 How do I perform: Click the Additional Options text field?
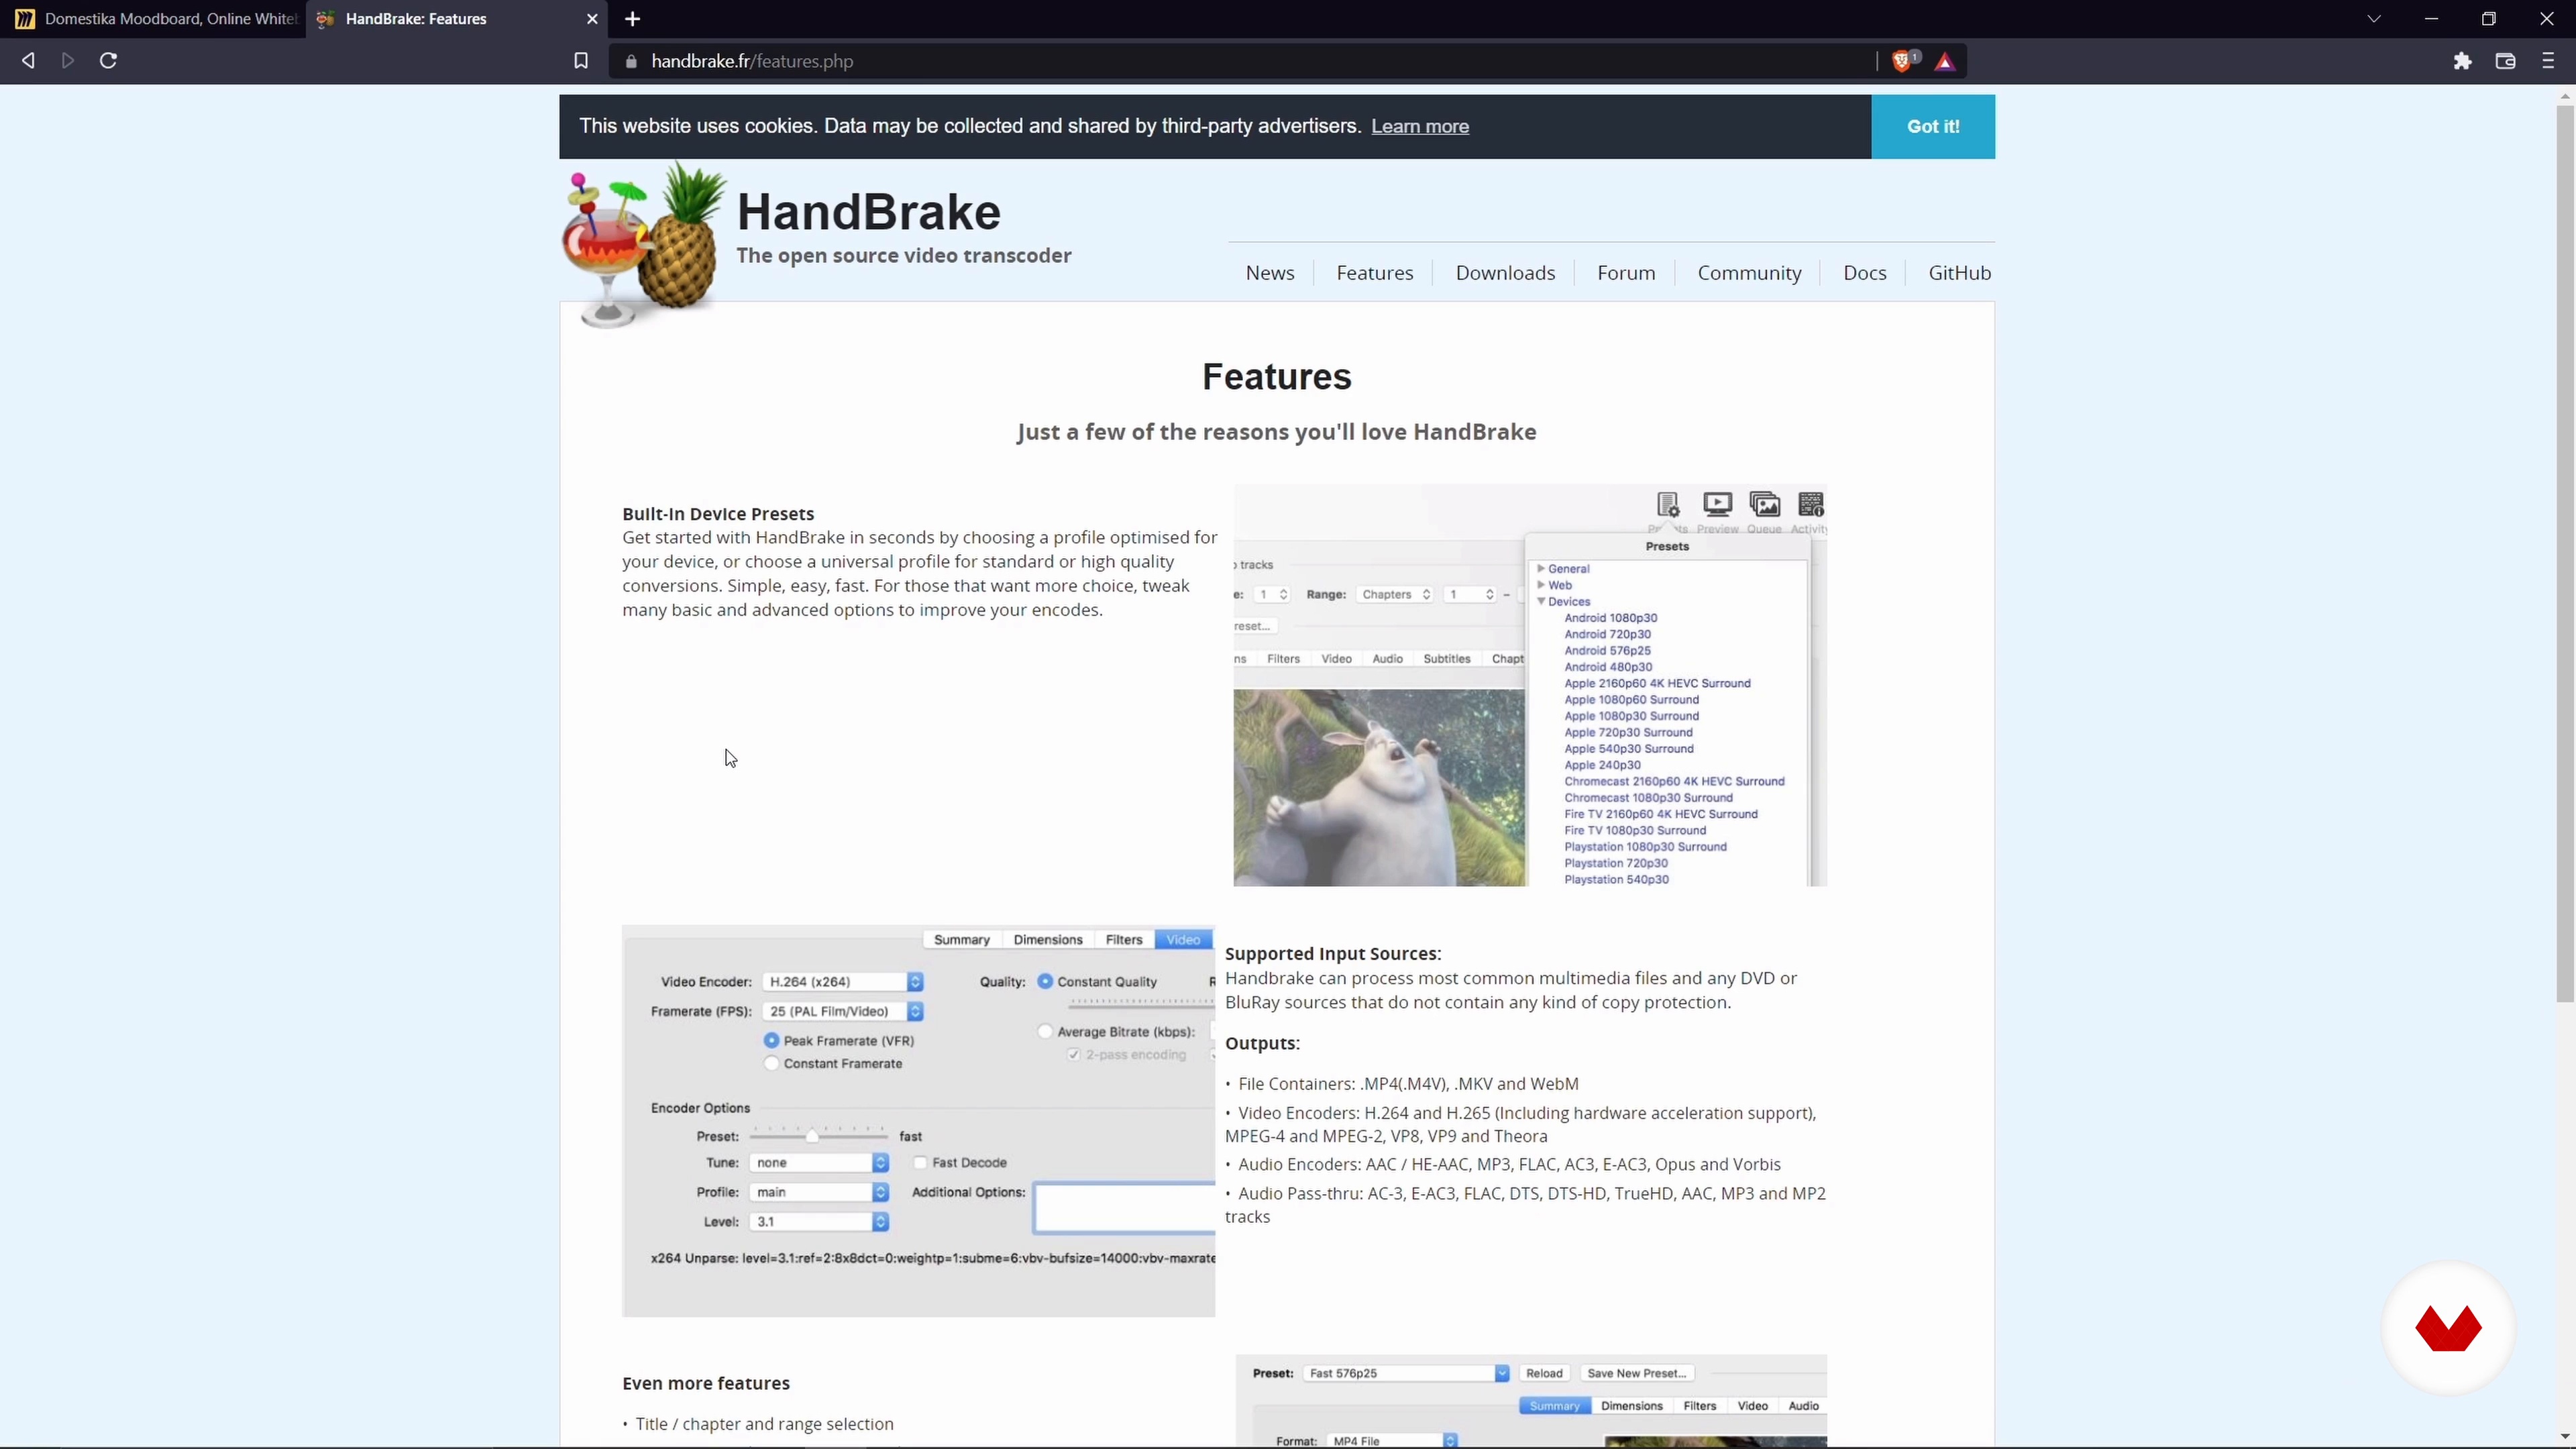click(1125, 1208)
